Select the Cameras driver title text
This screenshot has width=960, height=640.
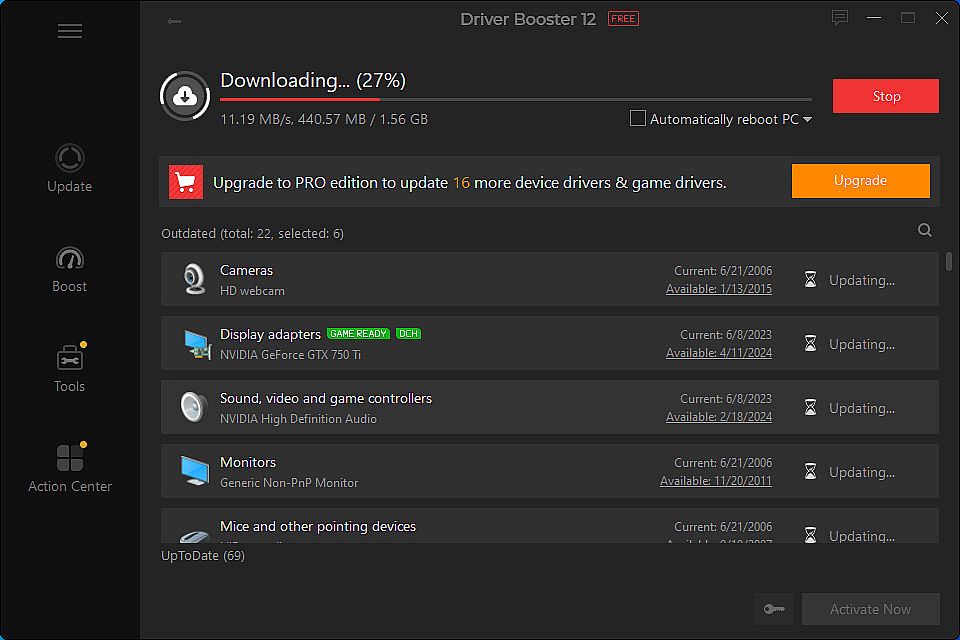246,270
